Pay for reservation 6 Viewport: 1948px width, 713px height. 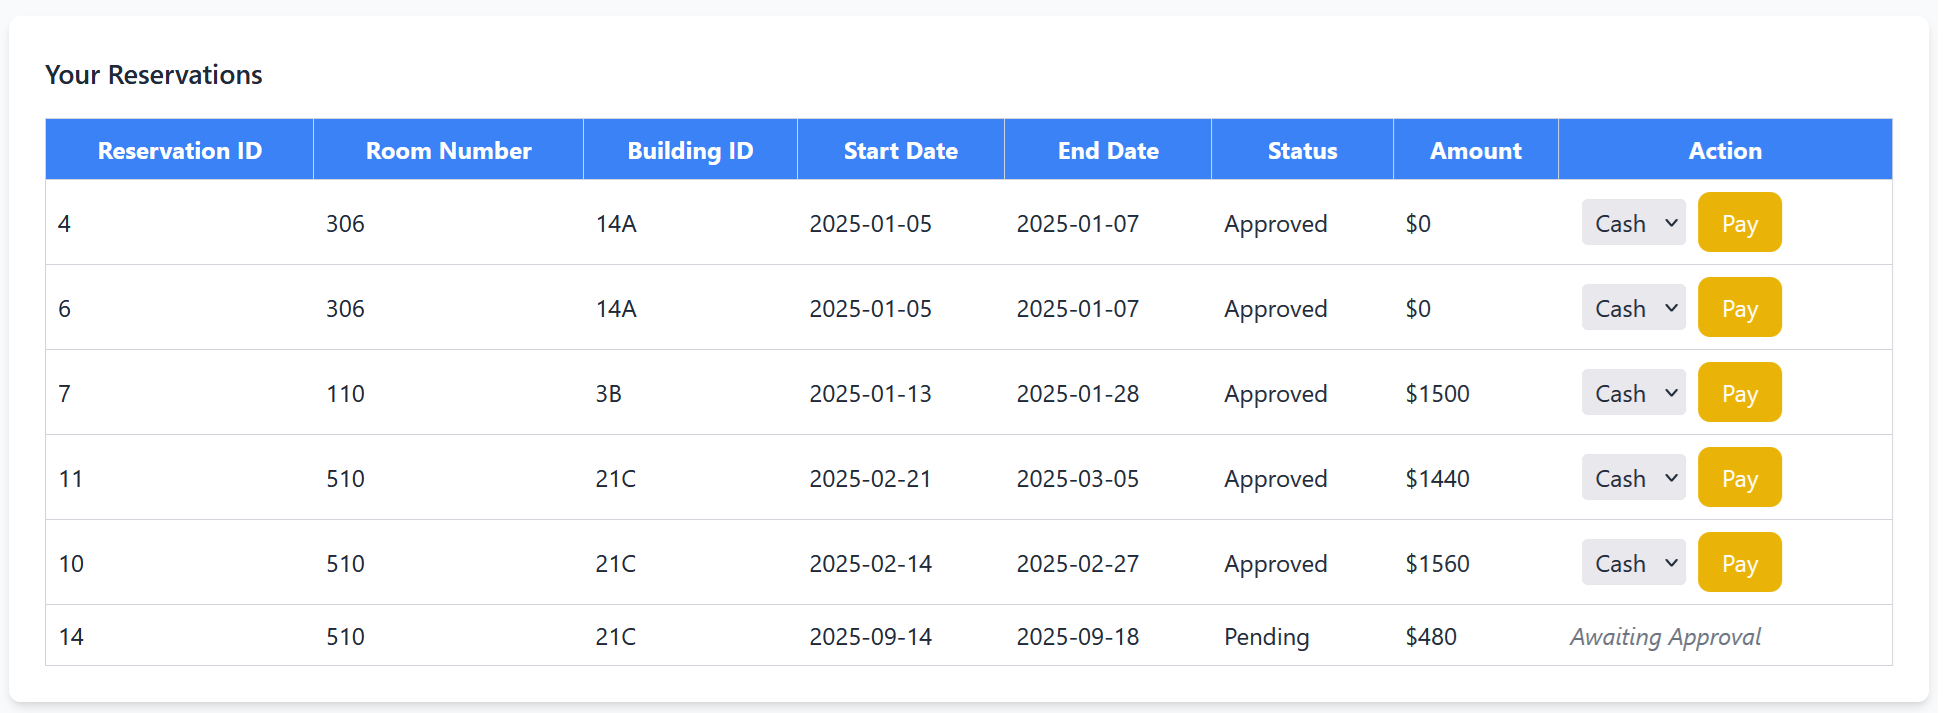tap(1738, 308)
